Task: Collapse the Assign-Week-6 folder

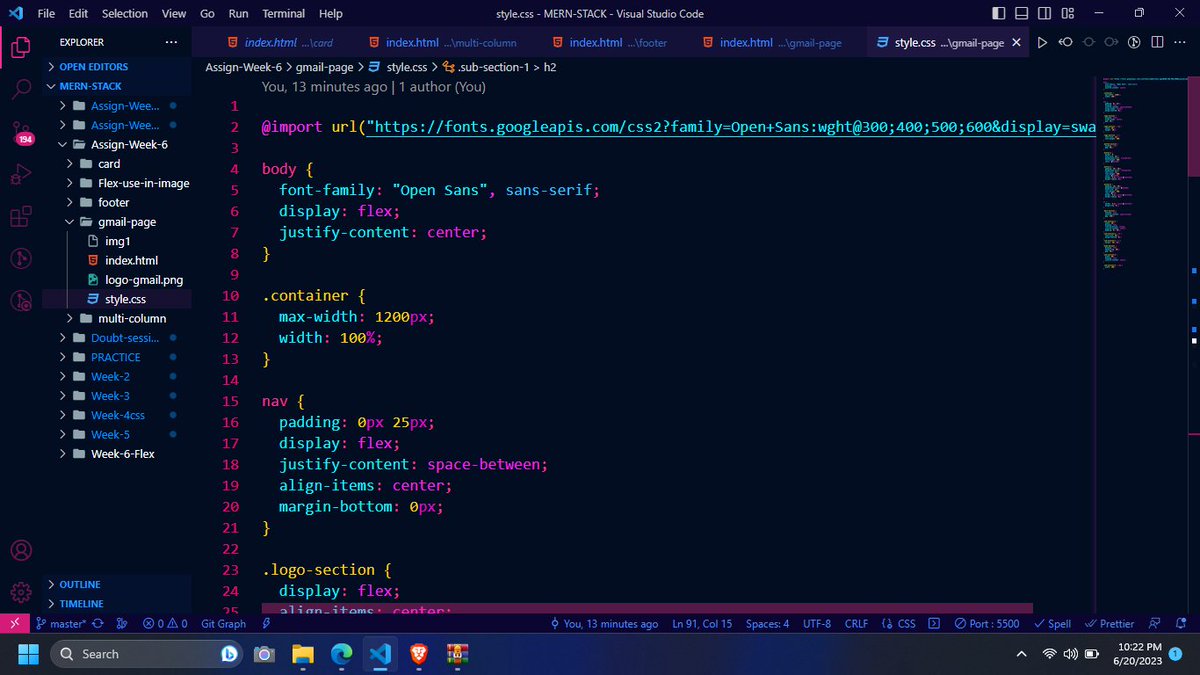Action: (129, 144)
